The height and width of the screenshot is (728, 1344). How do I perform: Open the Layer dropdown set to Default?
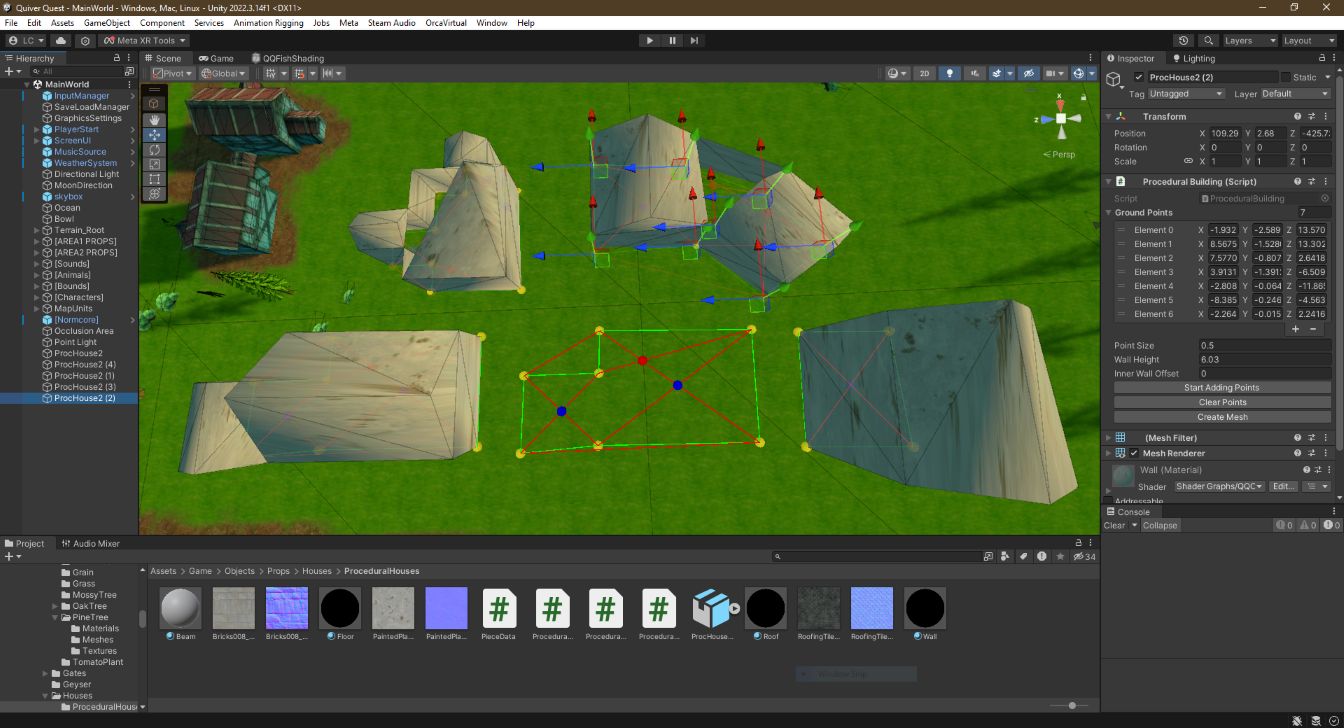(1295, 94)
